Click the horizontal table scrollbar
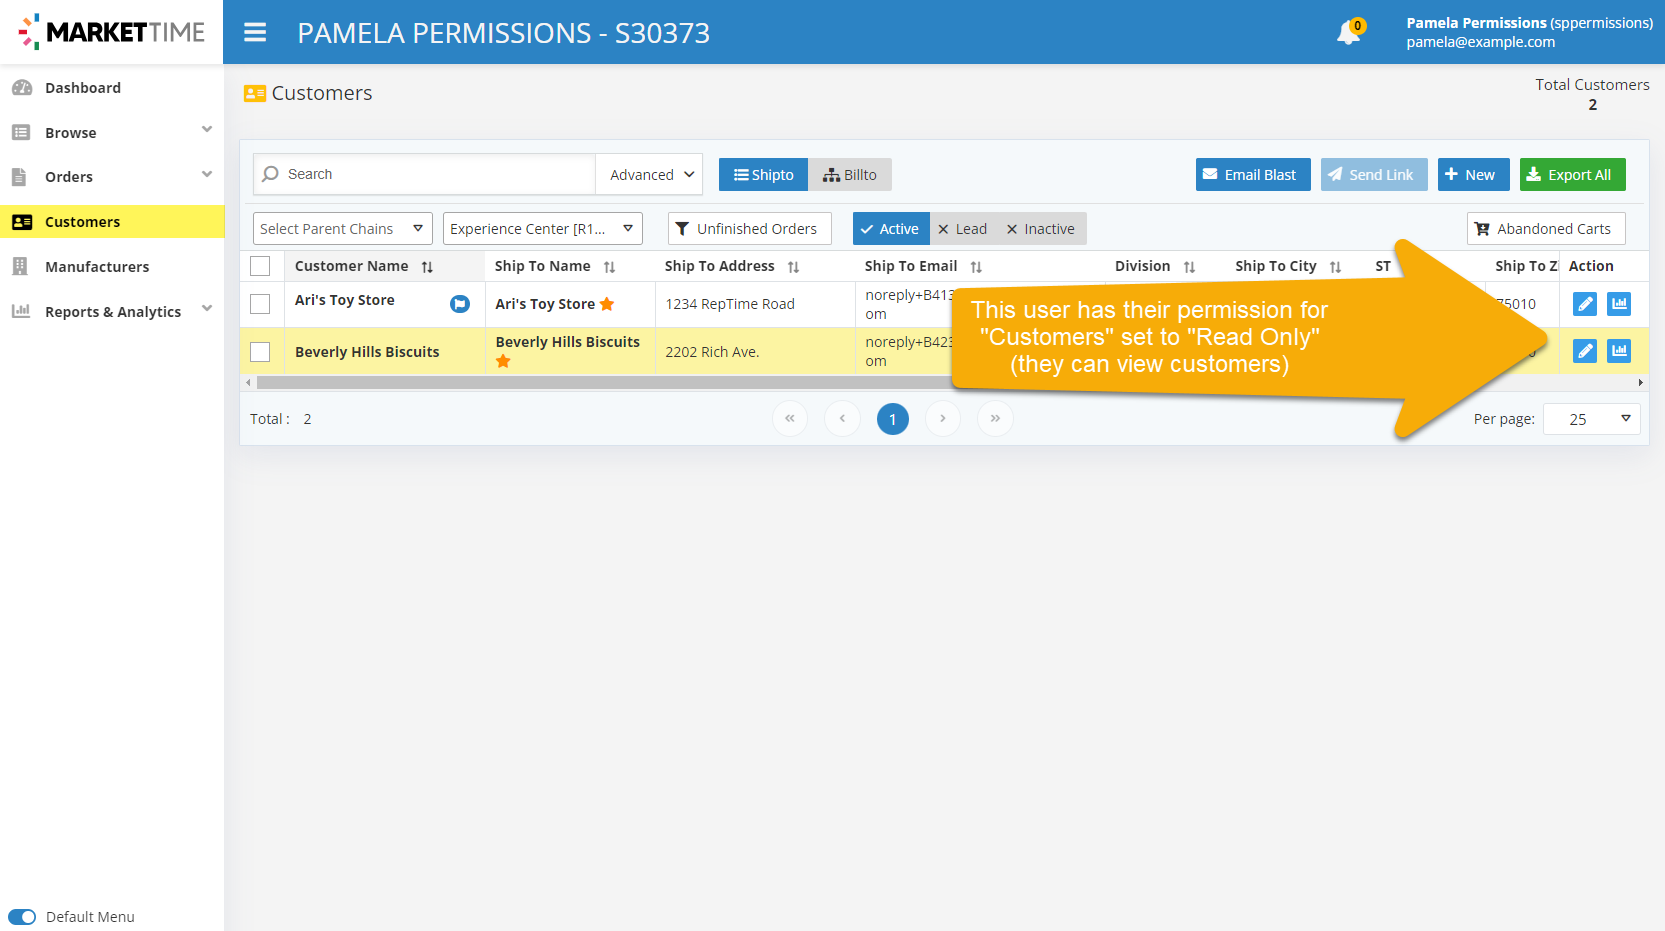The width and height of the screenshot is (1665, 931). pos(600,383)
